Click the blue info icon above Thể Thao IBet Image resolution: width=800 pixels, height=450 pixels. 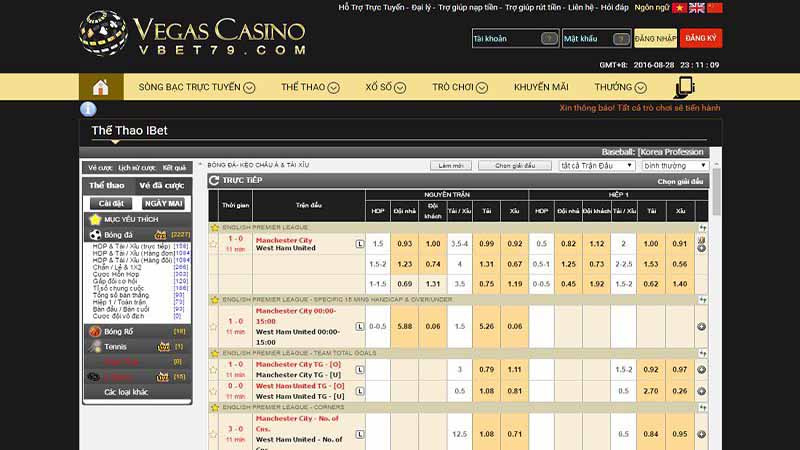(88, 108)
